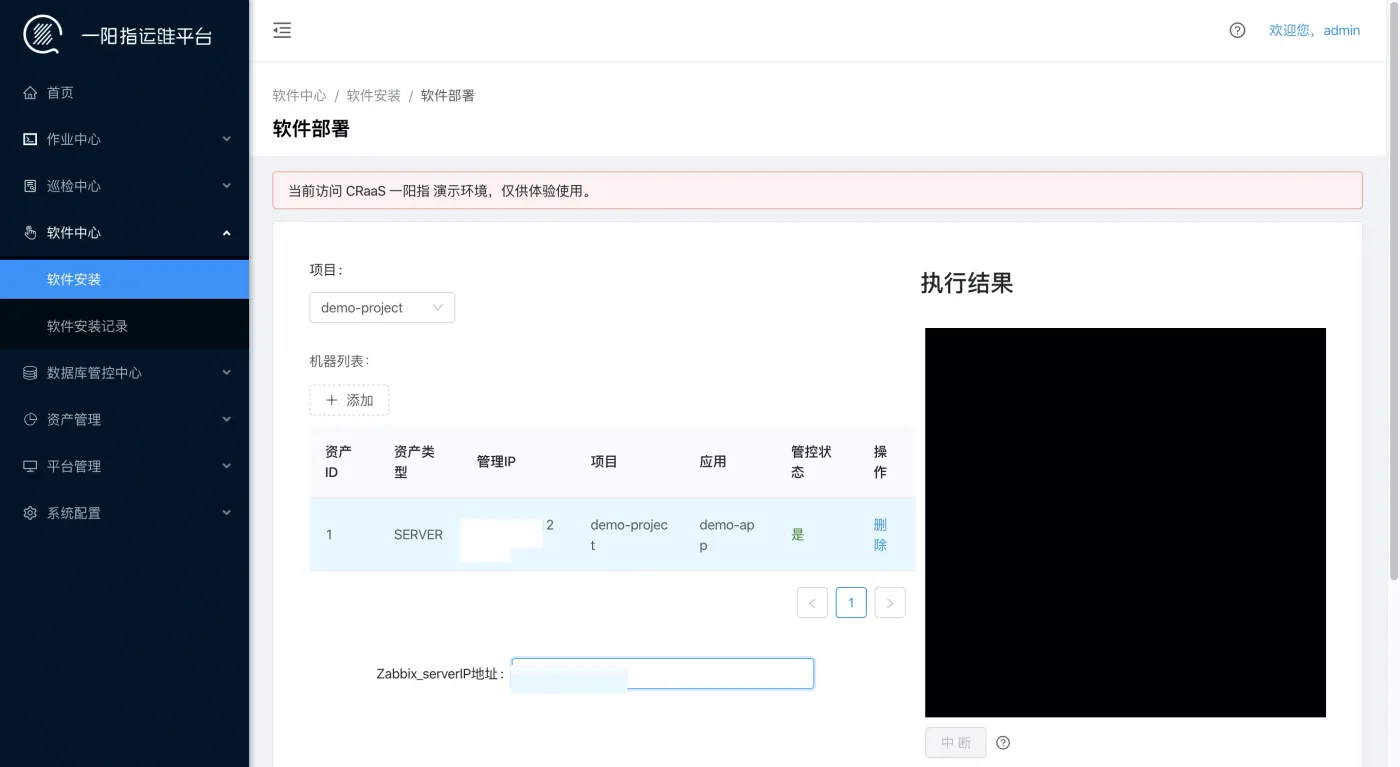
Task: Click the 首页 home icon
Action: pyautogui.click(x=30, y=93)
